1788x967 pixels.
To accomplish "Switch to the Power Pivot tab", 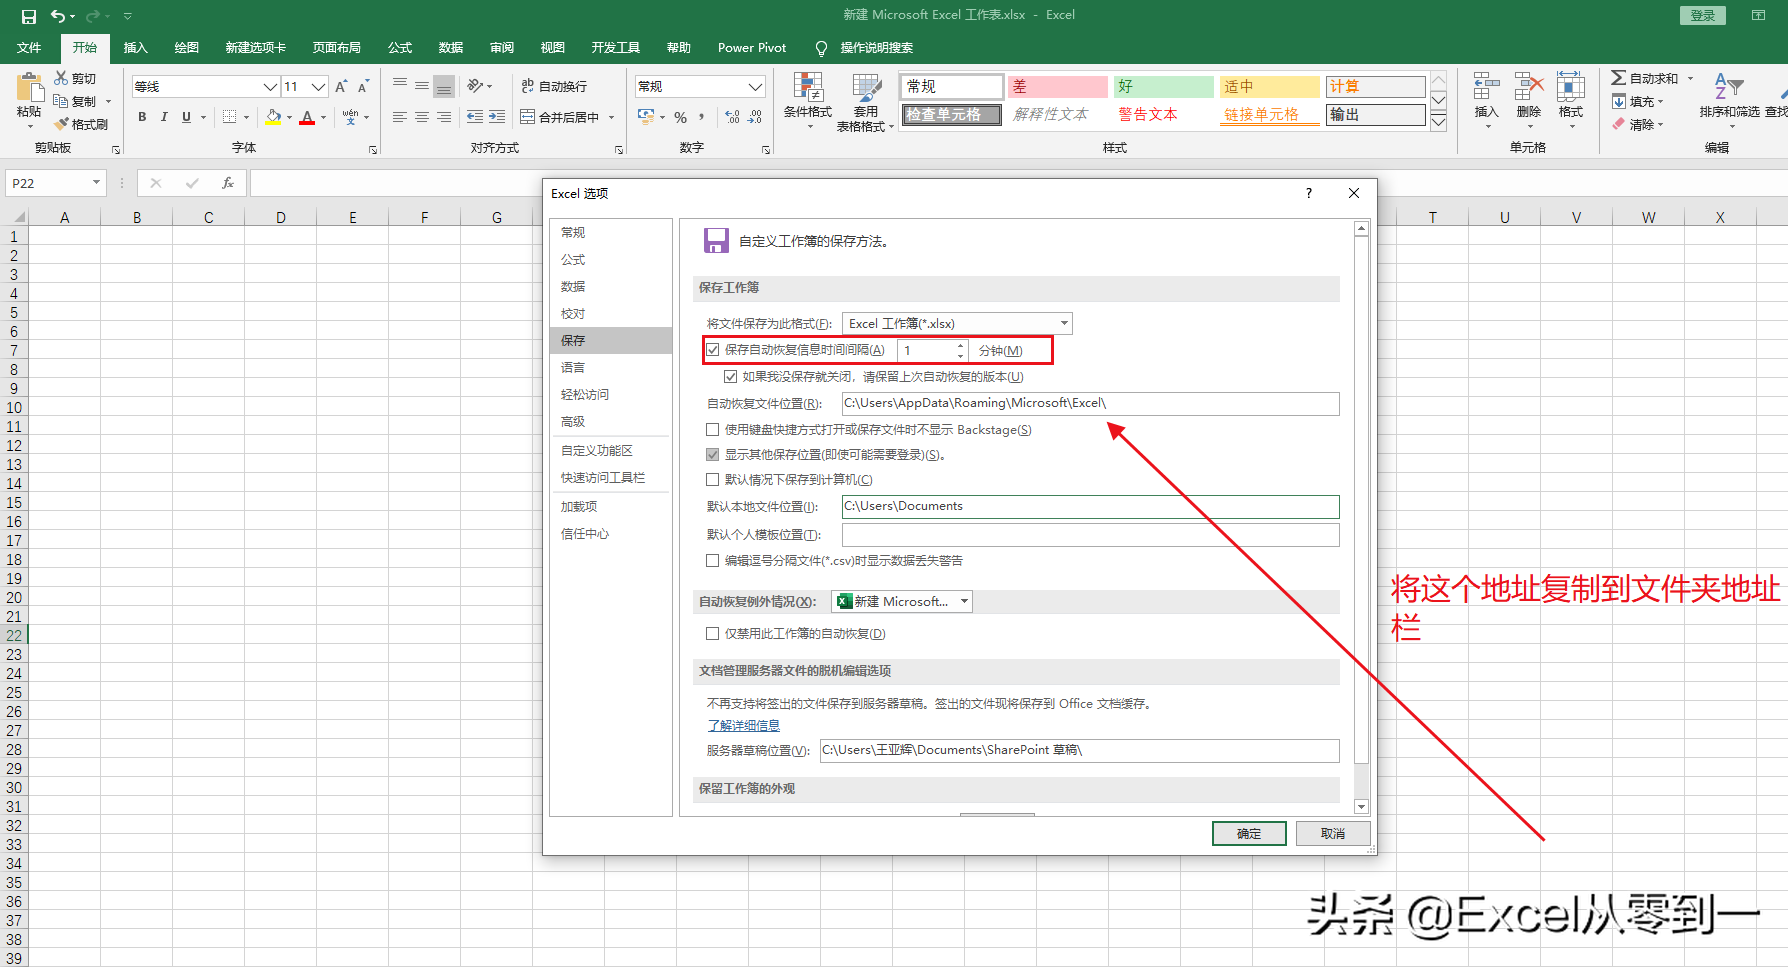I will pyautogui.click(x=752, y=48).
